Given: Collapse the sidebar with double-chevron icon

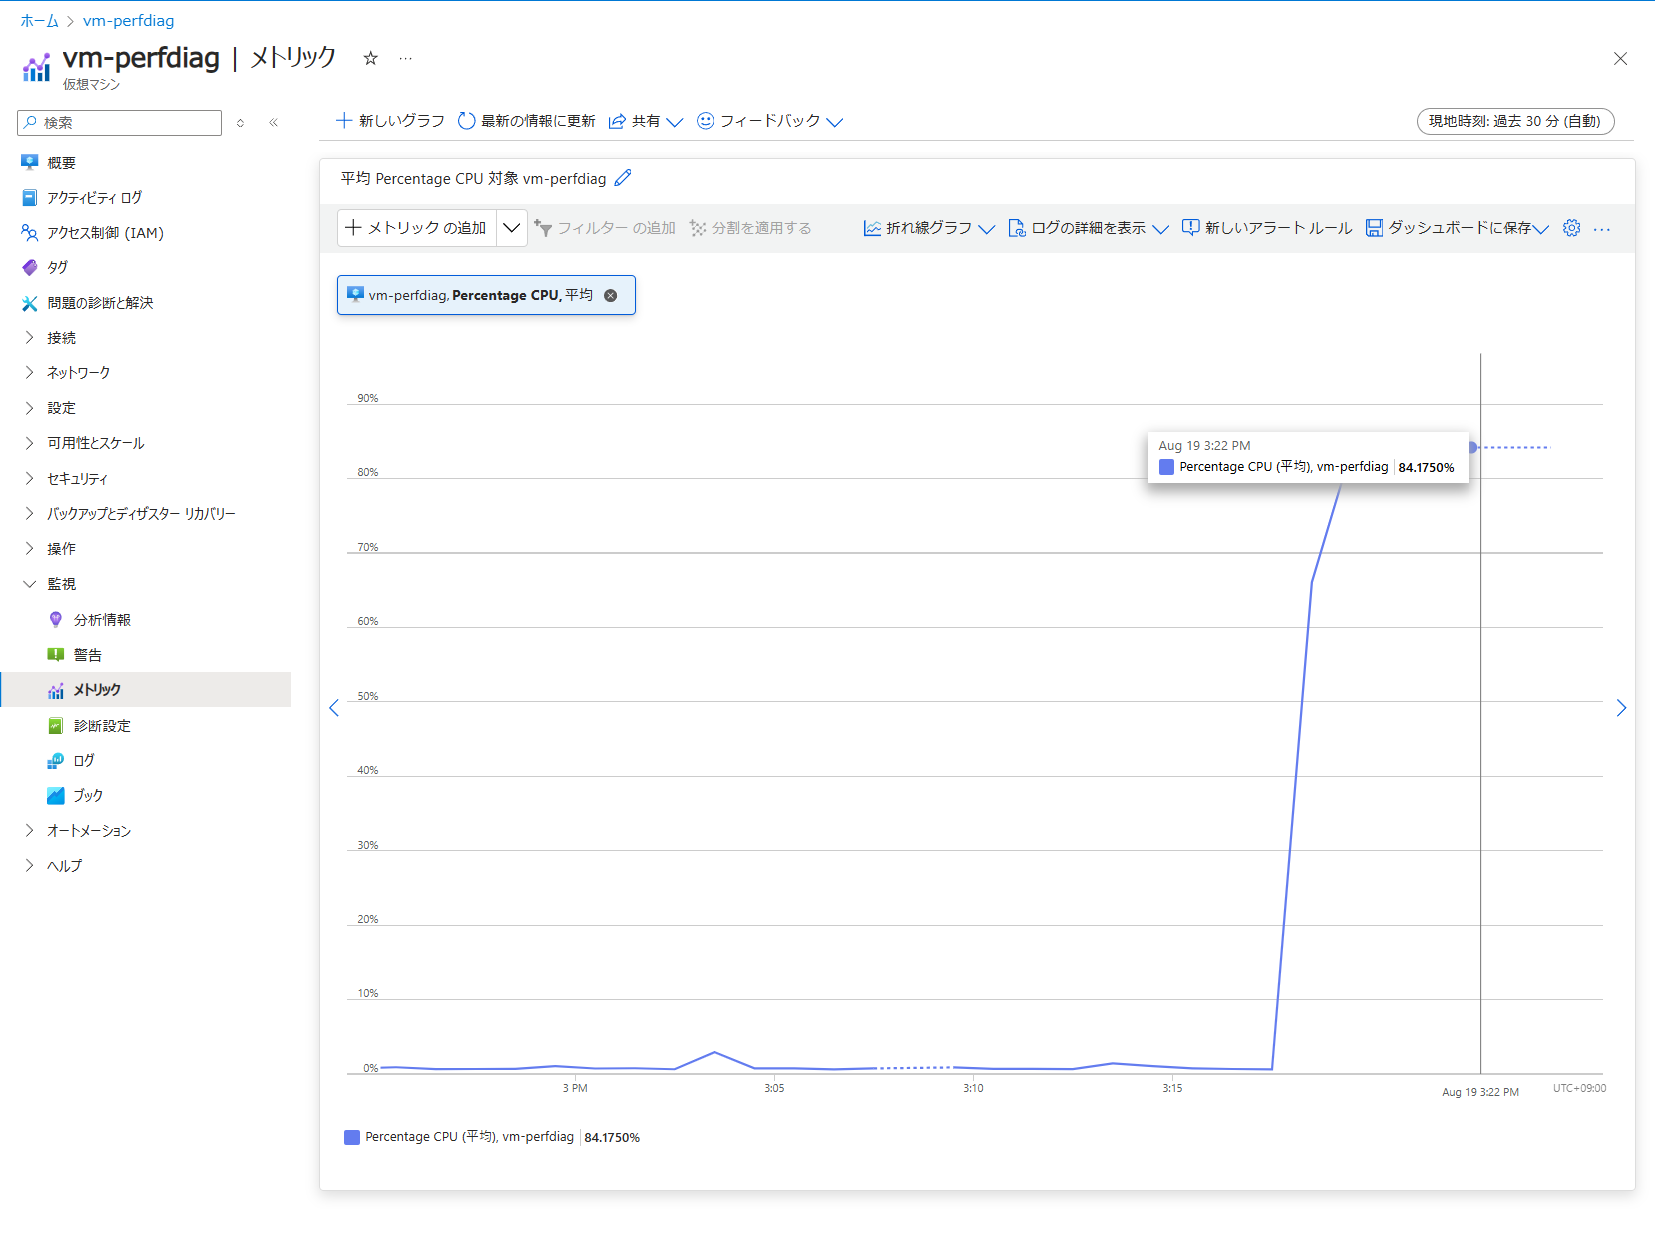Looking at the screenshot, I should (x=273, y=123).
